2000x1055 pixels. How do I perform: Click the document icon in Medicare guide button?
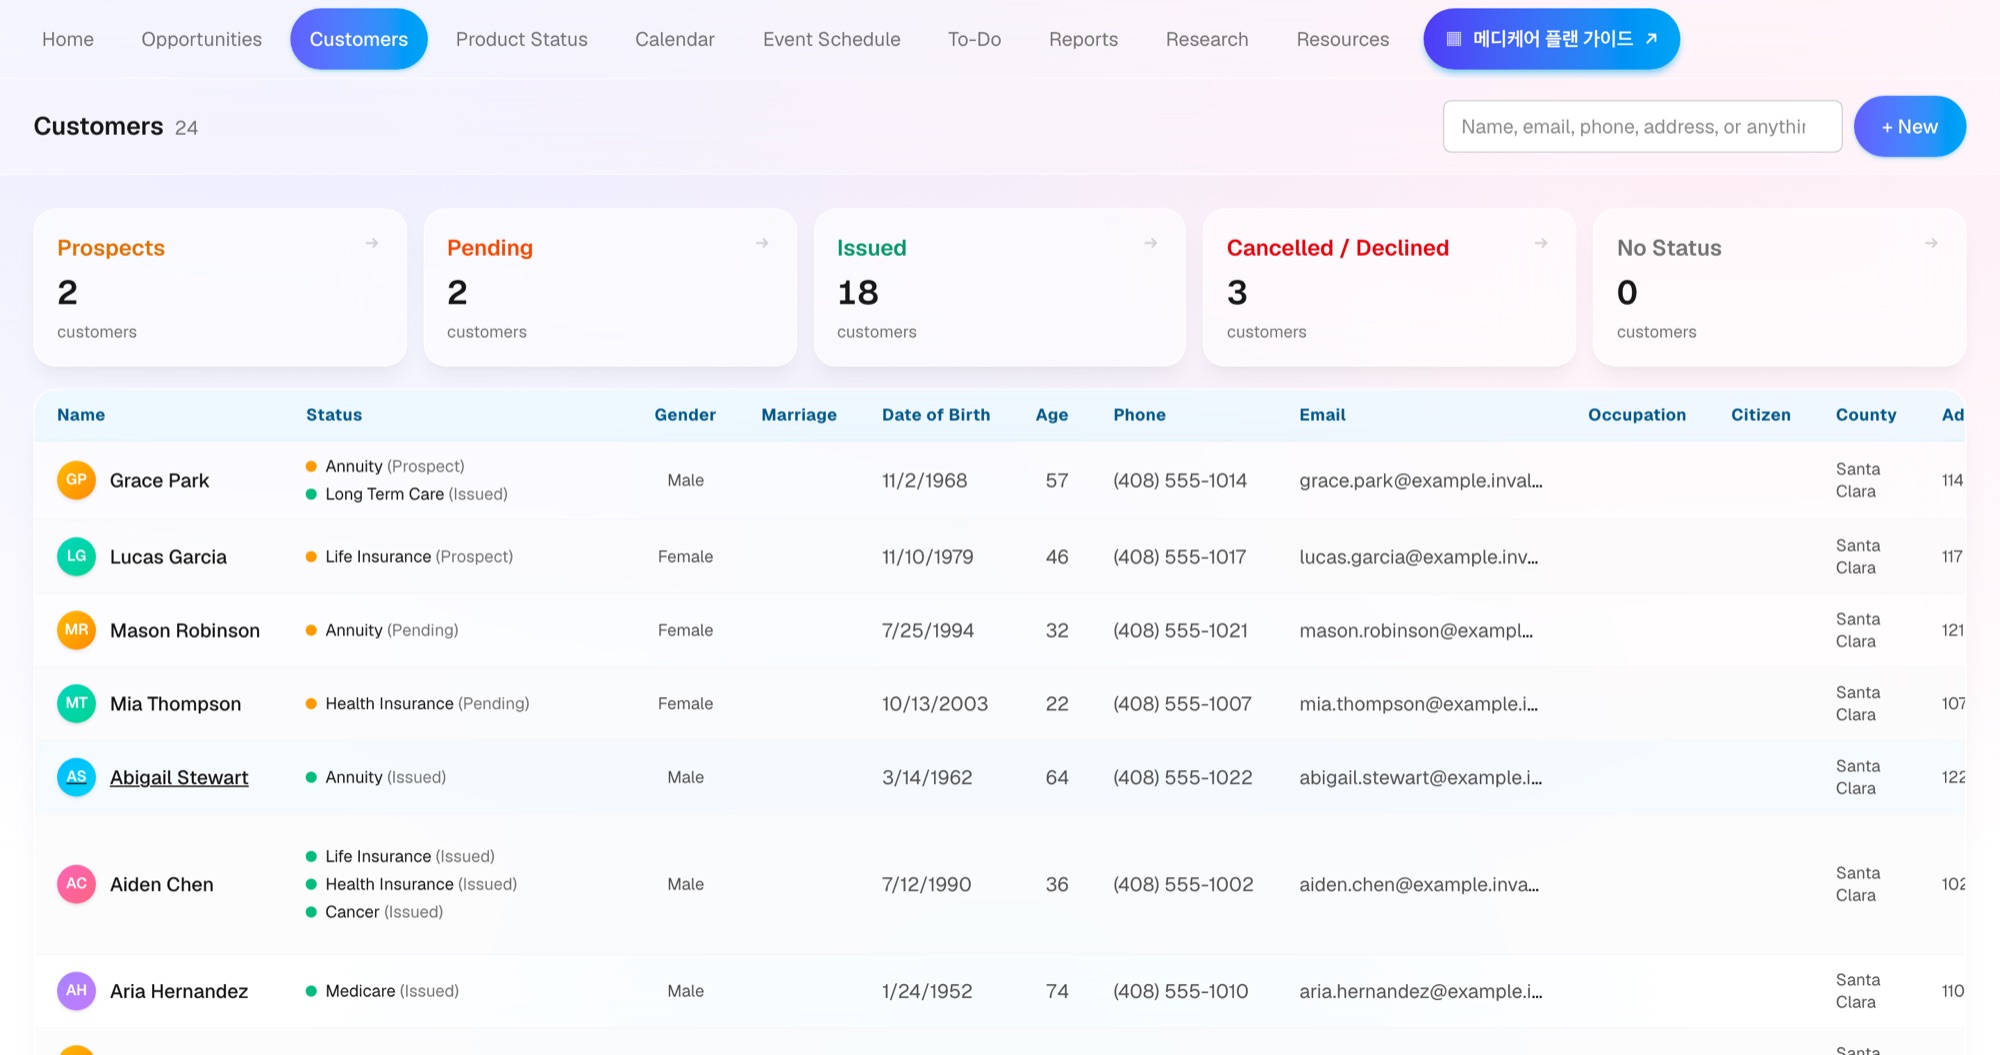coord(1454,39)
